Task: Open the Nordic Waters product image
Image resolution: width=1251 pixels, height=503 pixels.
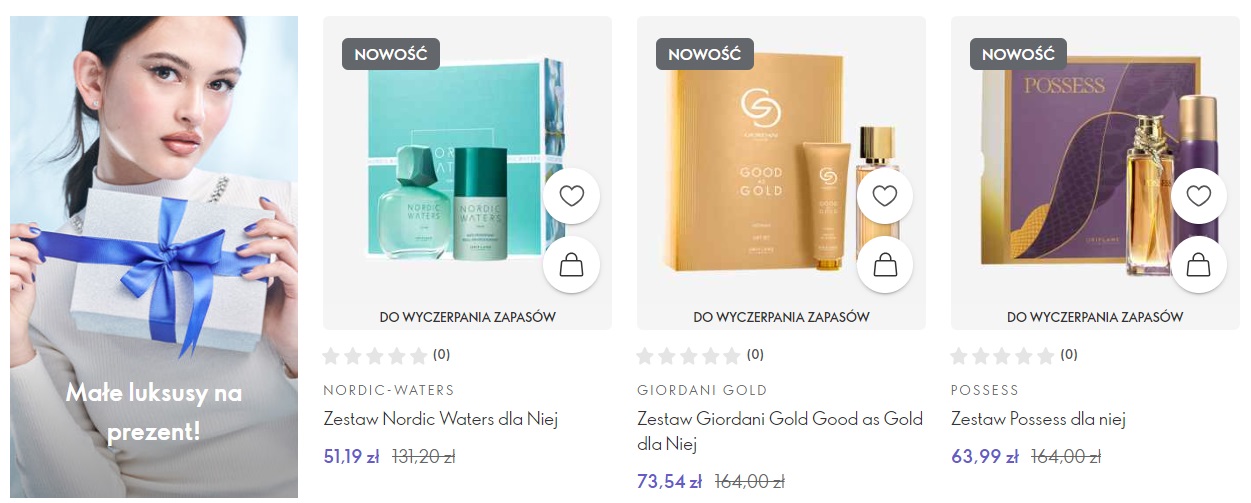Action: tap(467, 173)
